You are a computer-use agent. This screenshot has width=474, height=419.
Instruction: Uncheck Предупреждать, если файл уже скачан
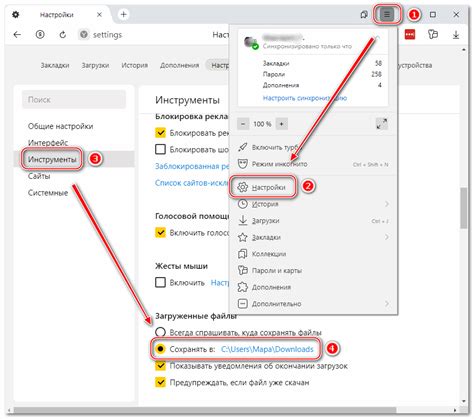coord(160,382)
